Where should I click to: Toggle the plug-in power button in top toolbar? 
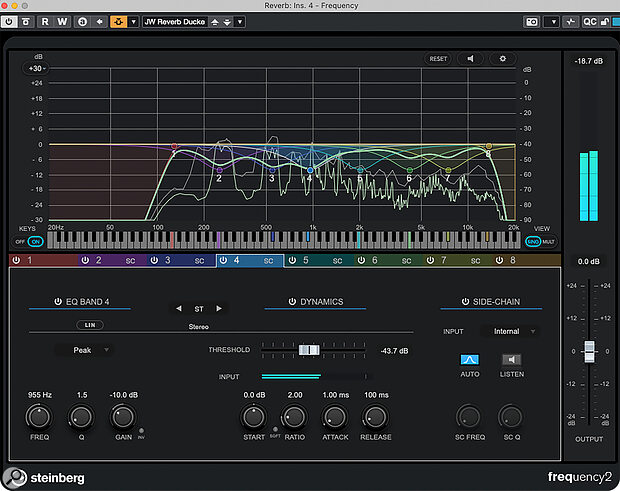9,22
